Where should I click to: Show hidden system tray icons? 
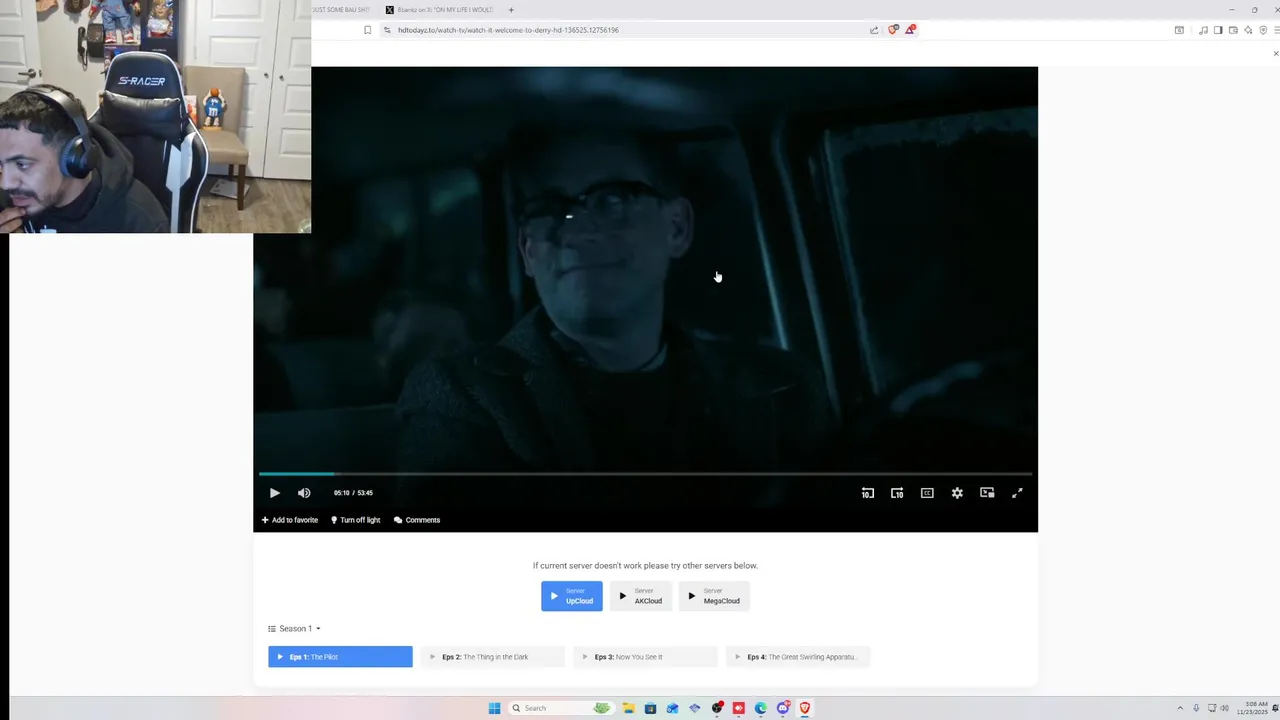pyautogui.click(x=1180, y=708)
